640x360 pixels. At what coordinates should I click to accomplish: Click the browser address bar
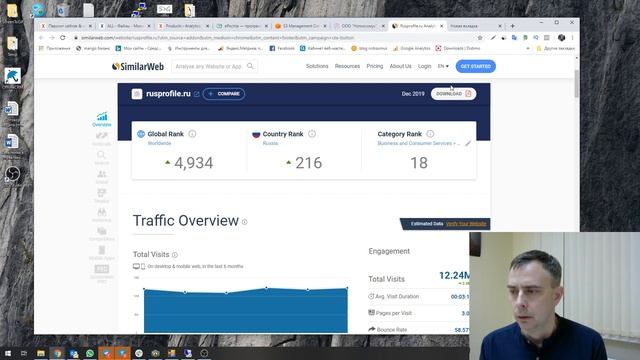pyautogui.click(x=273, y=38)
